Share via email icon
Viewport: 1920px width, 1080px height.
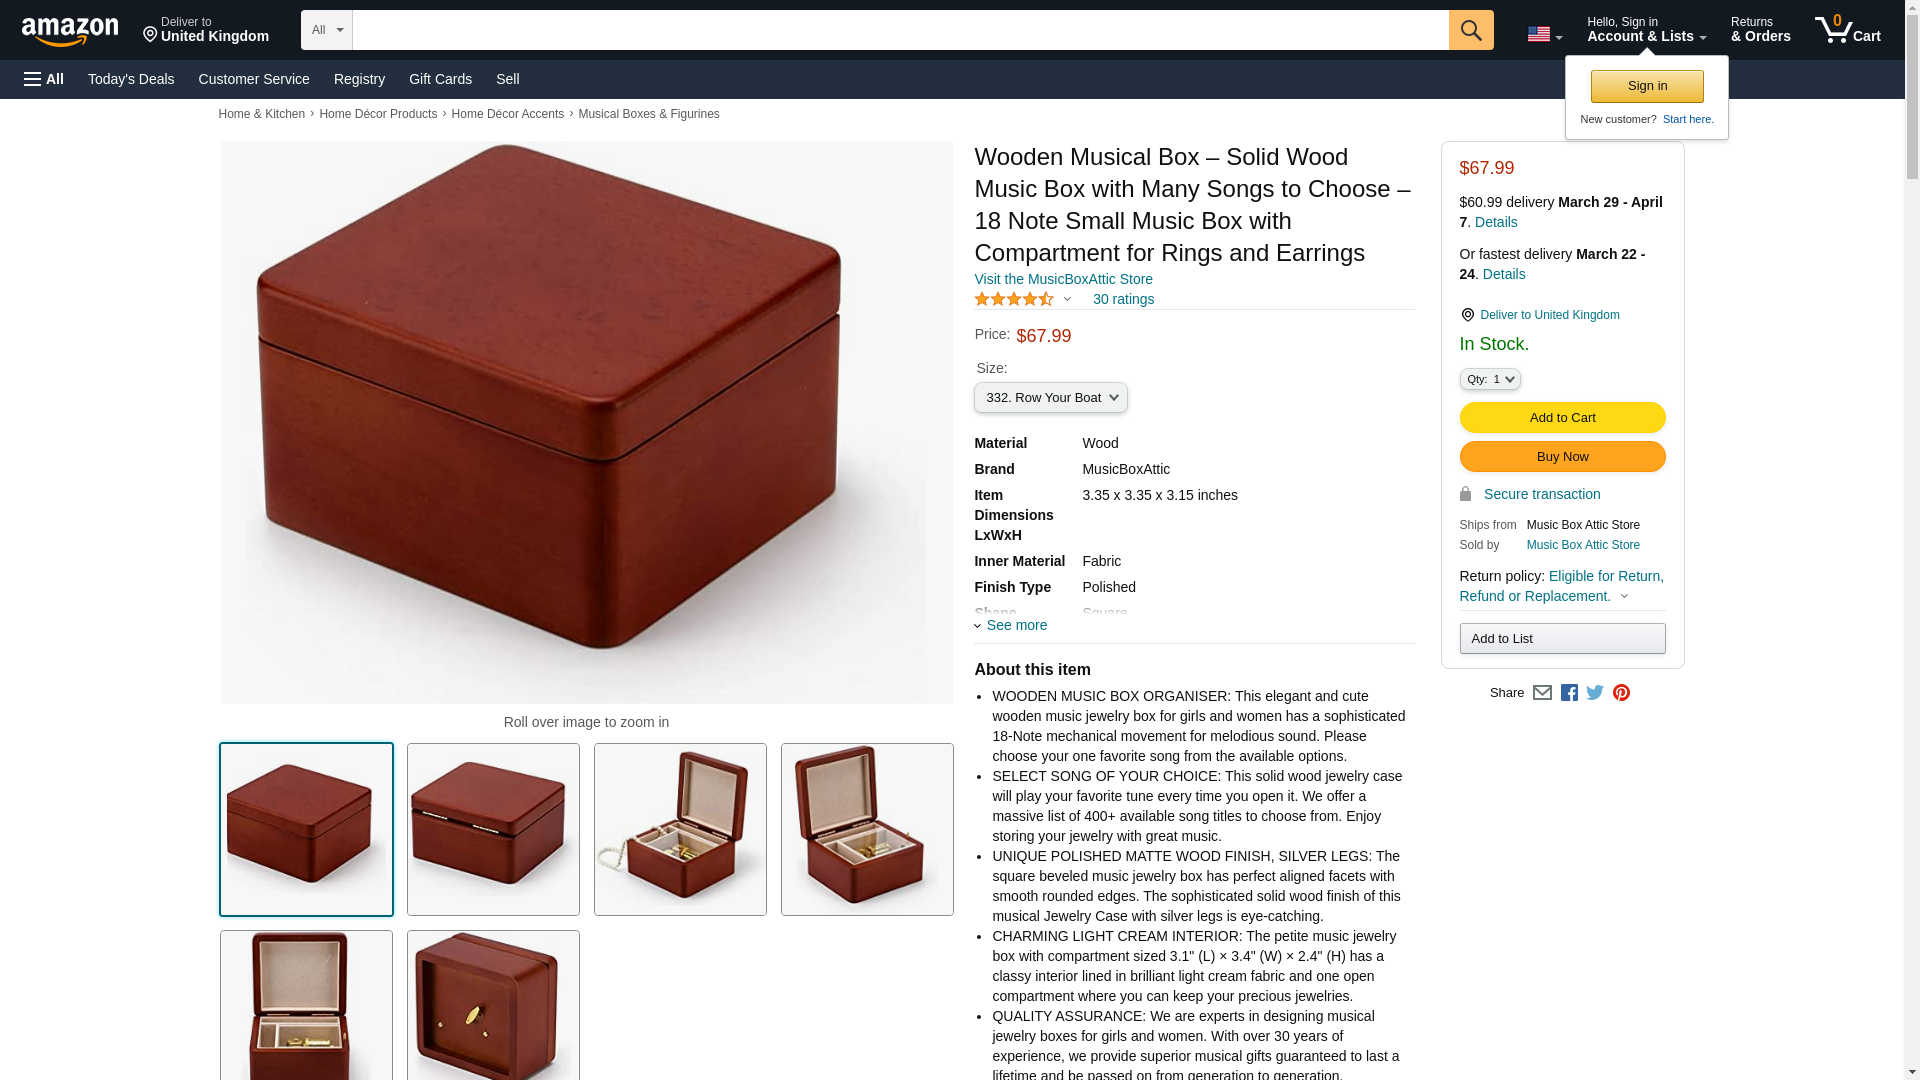(1542, 692)
